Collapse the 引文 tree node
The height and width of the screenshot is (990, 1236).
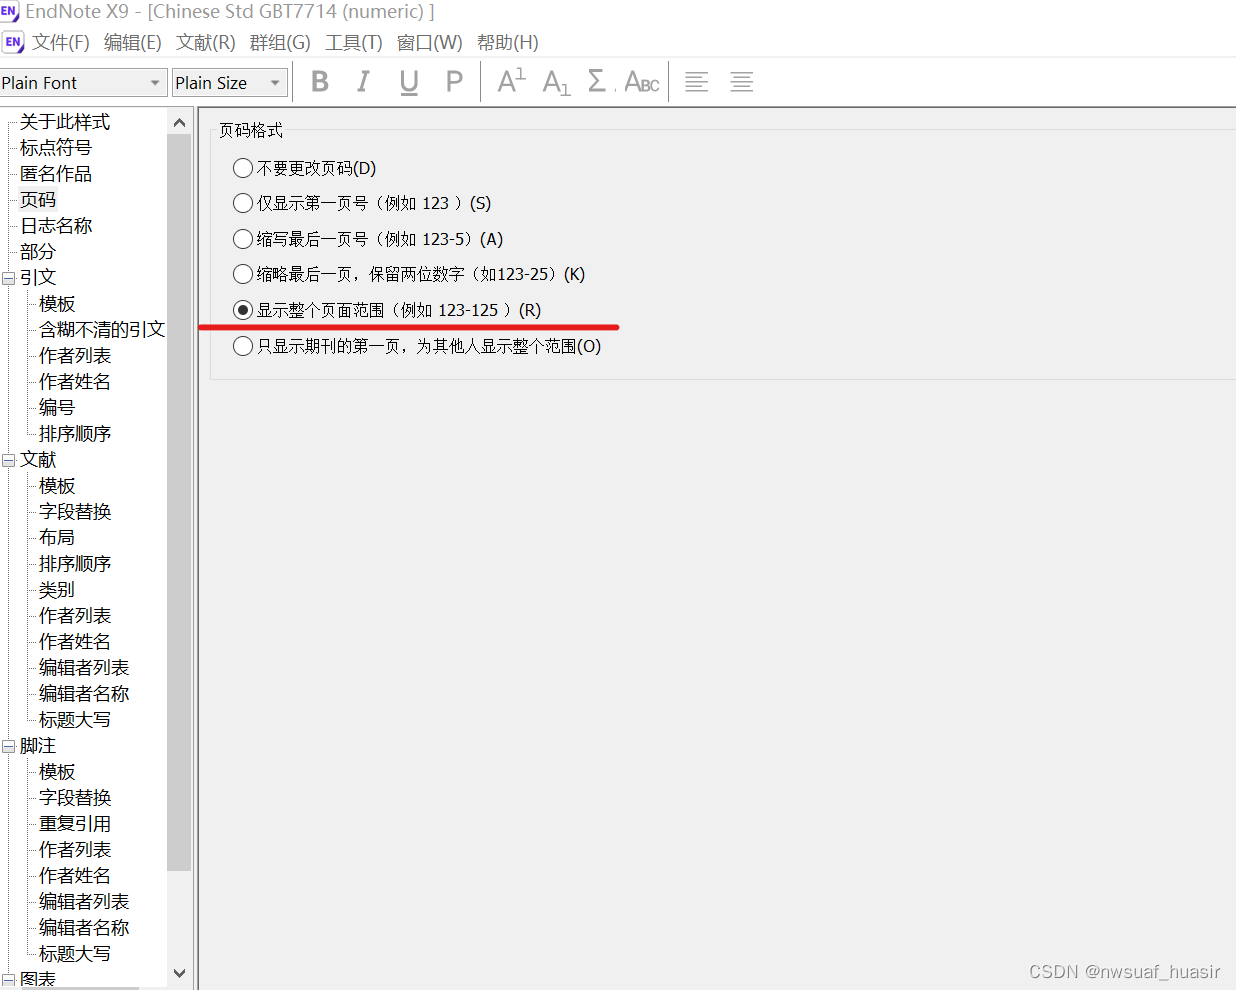8,278
